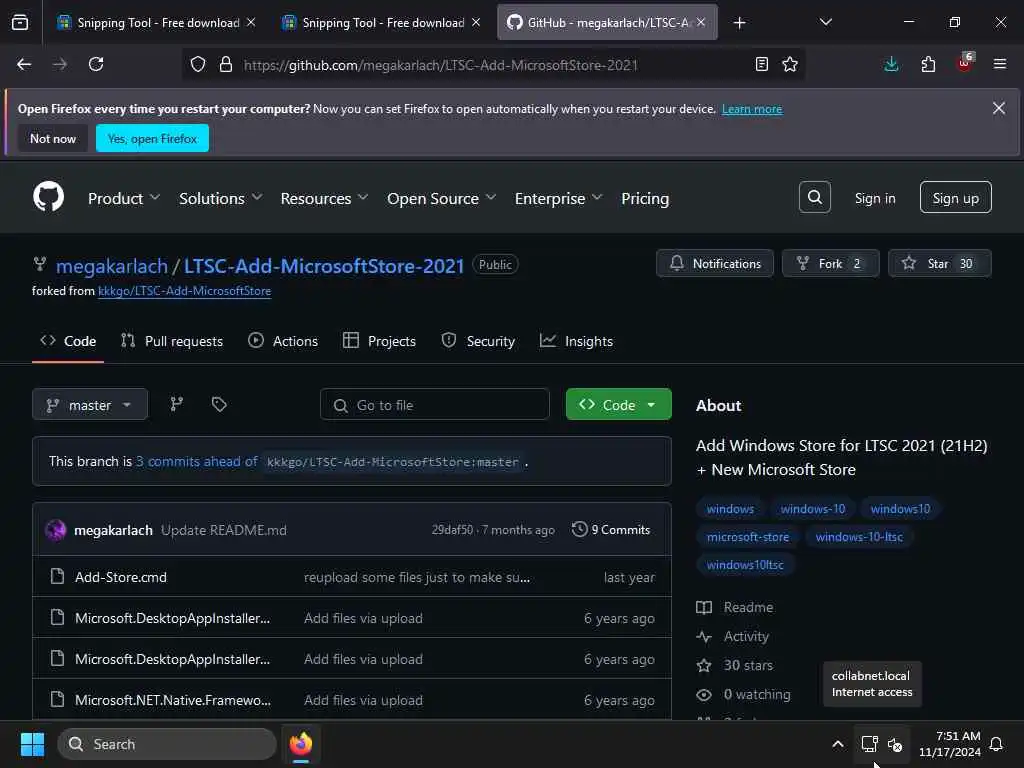List all tabs dropdown arrow

pos(825,22)
